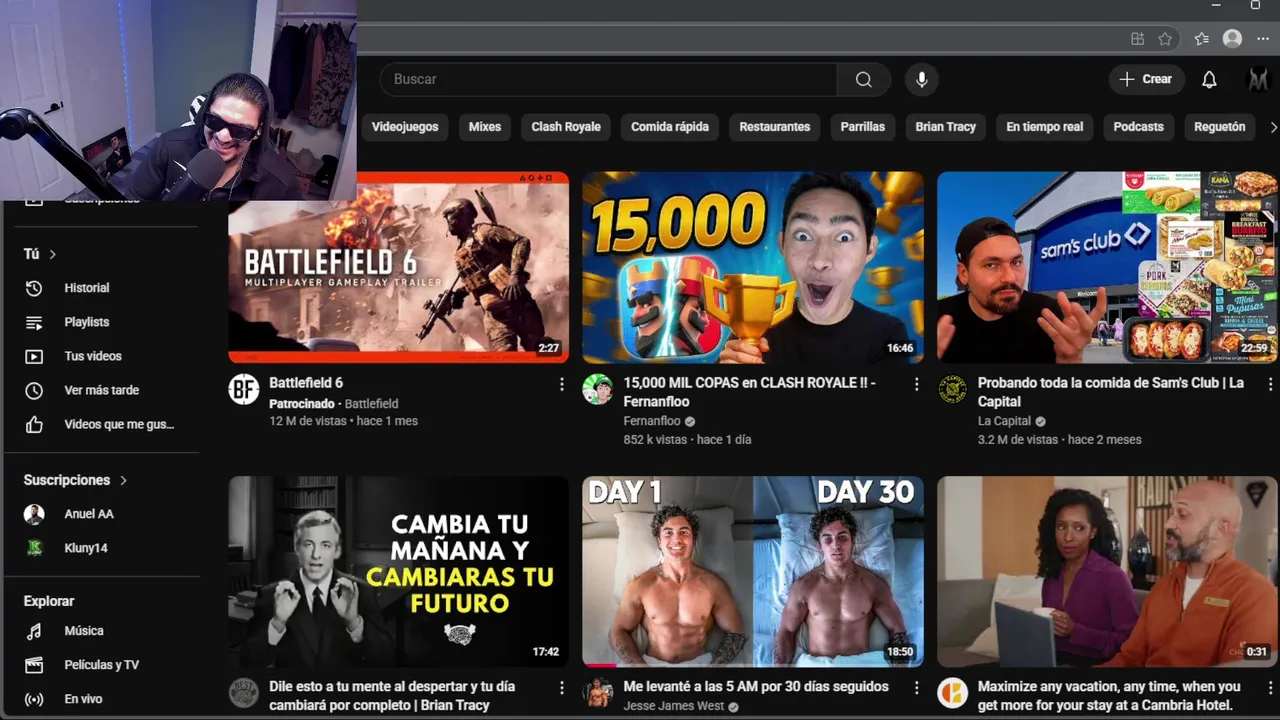Image resolution: width=1280 pixels, height=720 pixels.
Task: Click the search magnifier button
Action: pyautogui.click(x=864, y=80)
